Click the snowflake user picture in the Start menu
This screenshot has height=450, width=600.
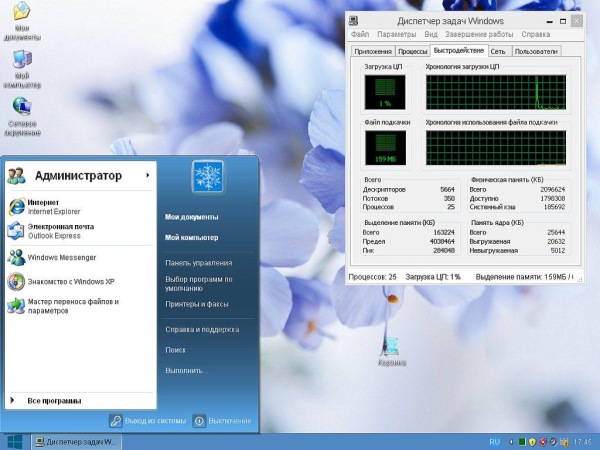coord(209,179)
